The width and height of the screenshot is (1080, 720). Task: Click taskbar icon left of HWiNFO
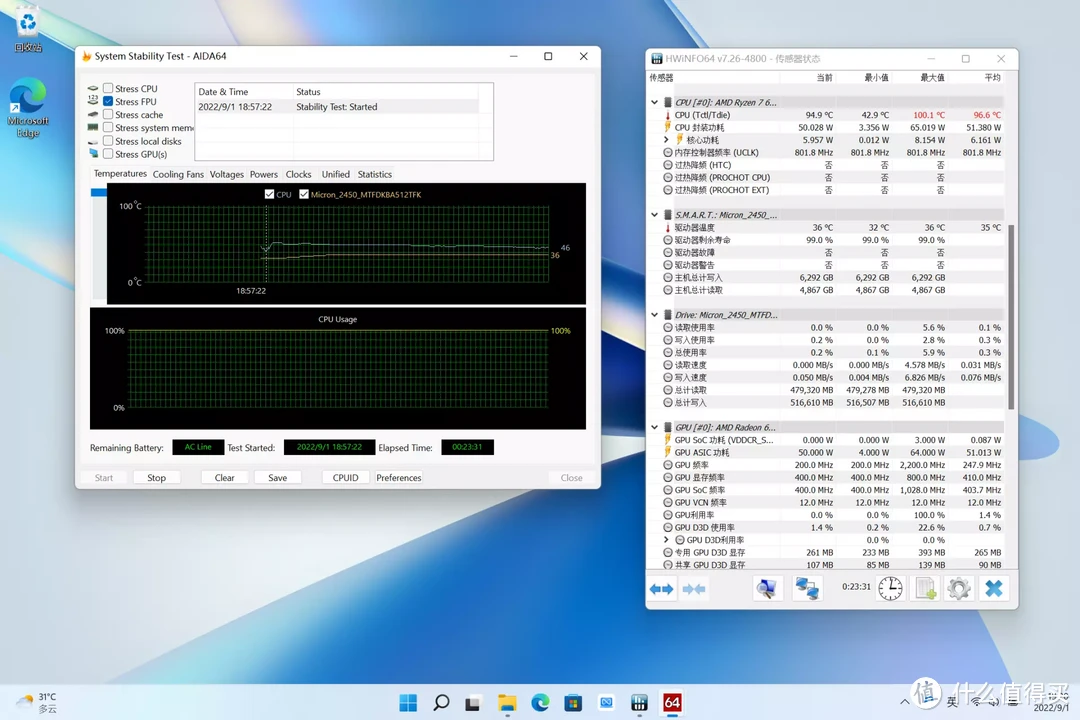pyautogui.click(x=606, y=702)
